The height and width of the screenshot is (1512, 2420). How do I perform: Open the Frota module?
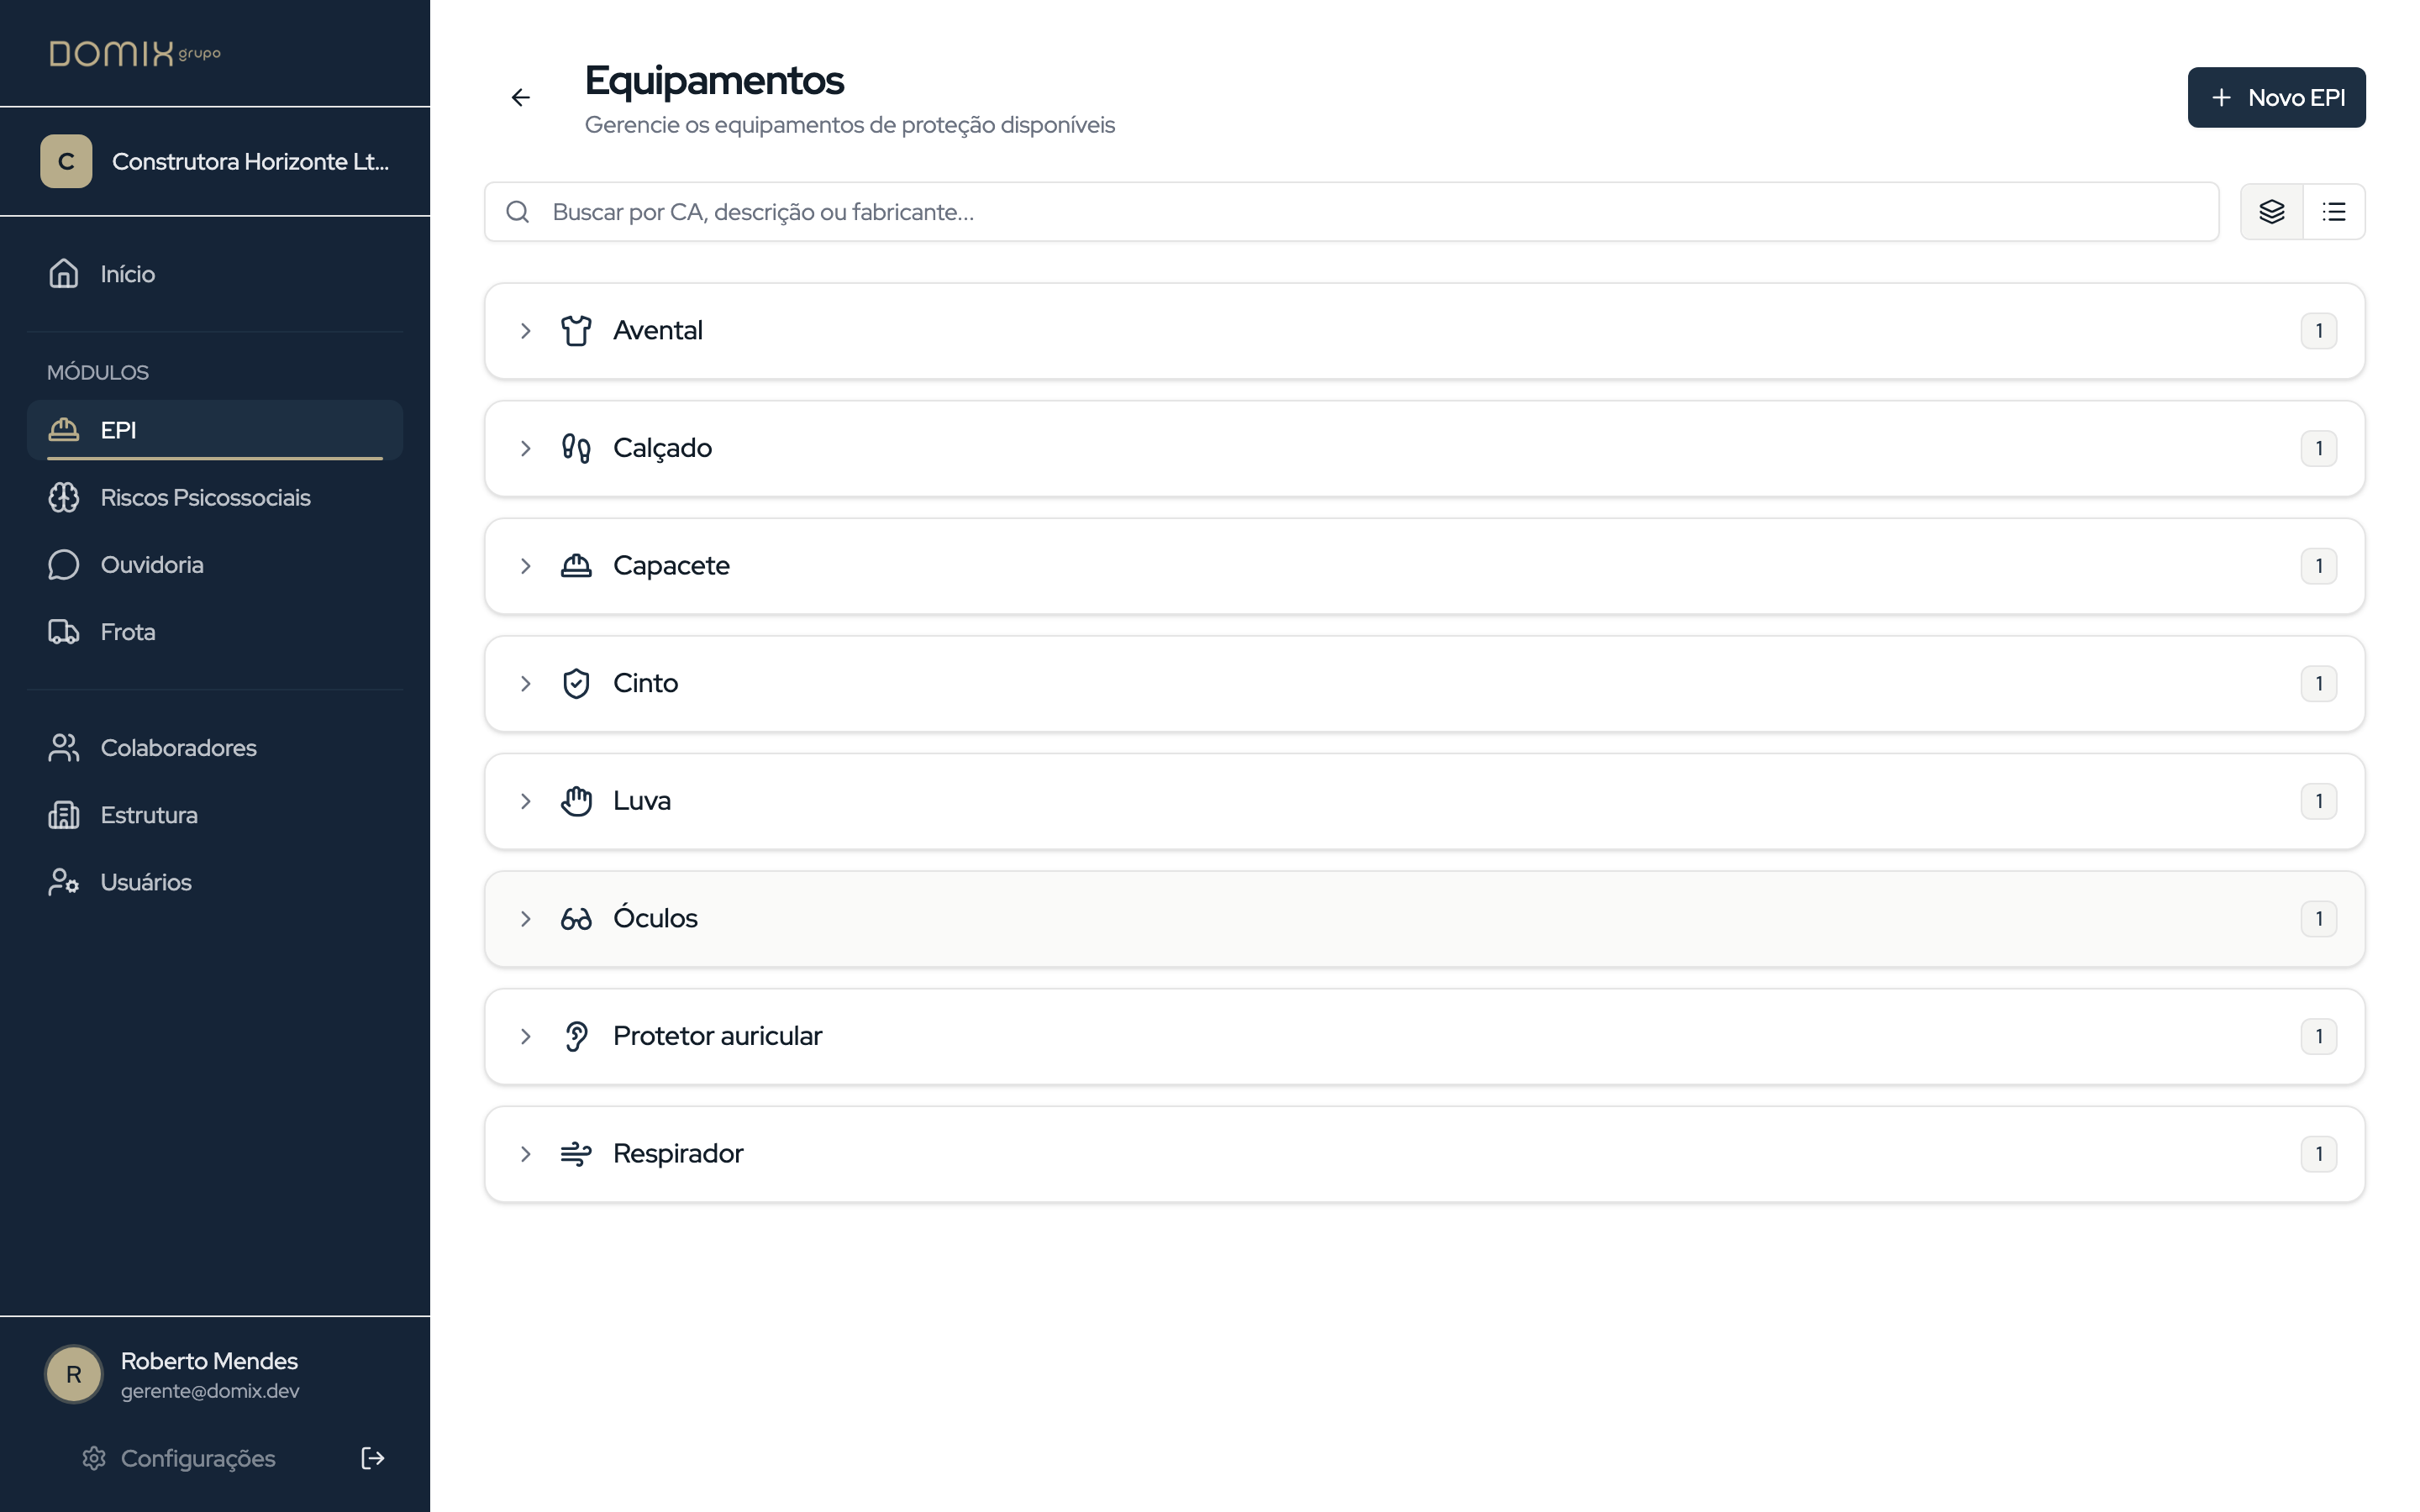(128, 632)
